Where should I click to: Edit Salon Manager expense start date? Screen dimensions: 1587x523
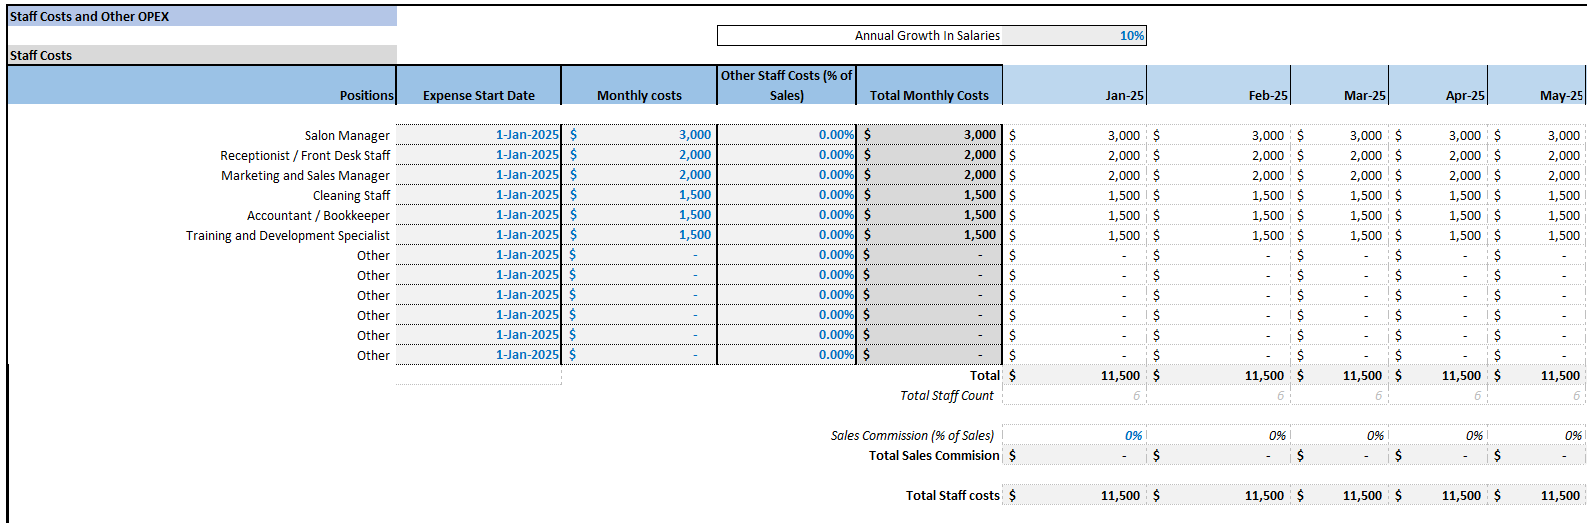tap(479, 135)
